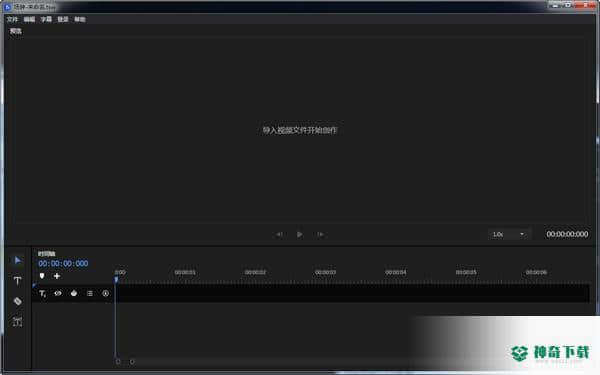Step back to the previous frame

coord(279,234)
